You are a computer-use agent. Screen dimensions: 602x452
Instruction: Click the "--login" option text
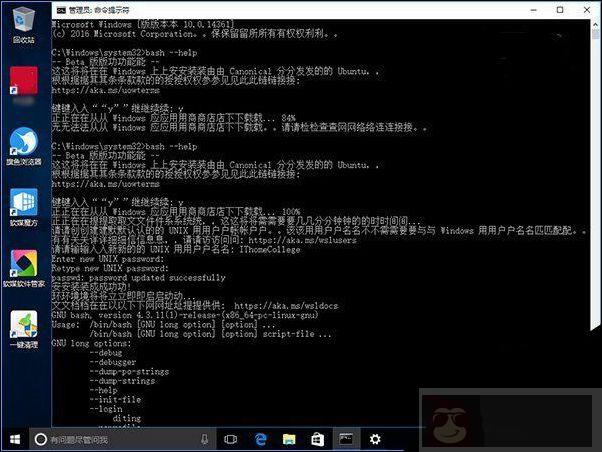click(x=106, y=409)
